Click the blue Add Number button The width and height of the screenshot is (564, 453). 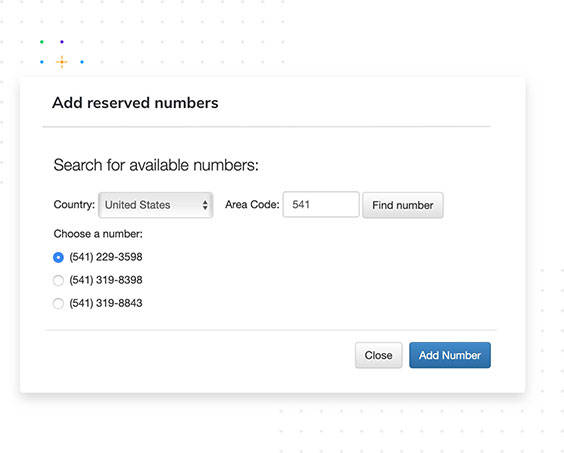450,355
